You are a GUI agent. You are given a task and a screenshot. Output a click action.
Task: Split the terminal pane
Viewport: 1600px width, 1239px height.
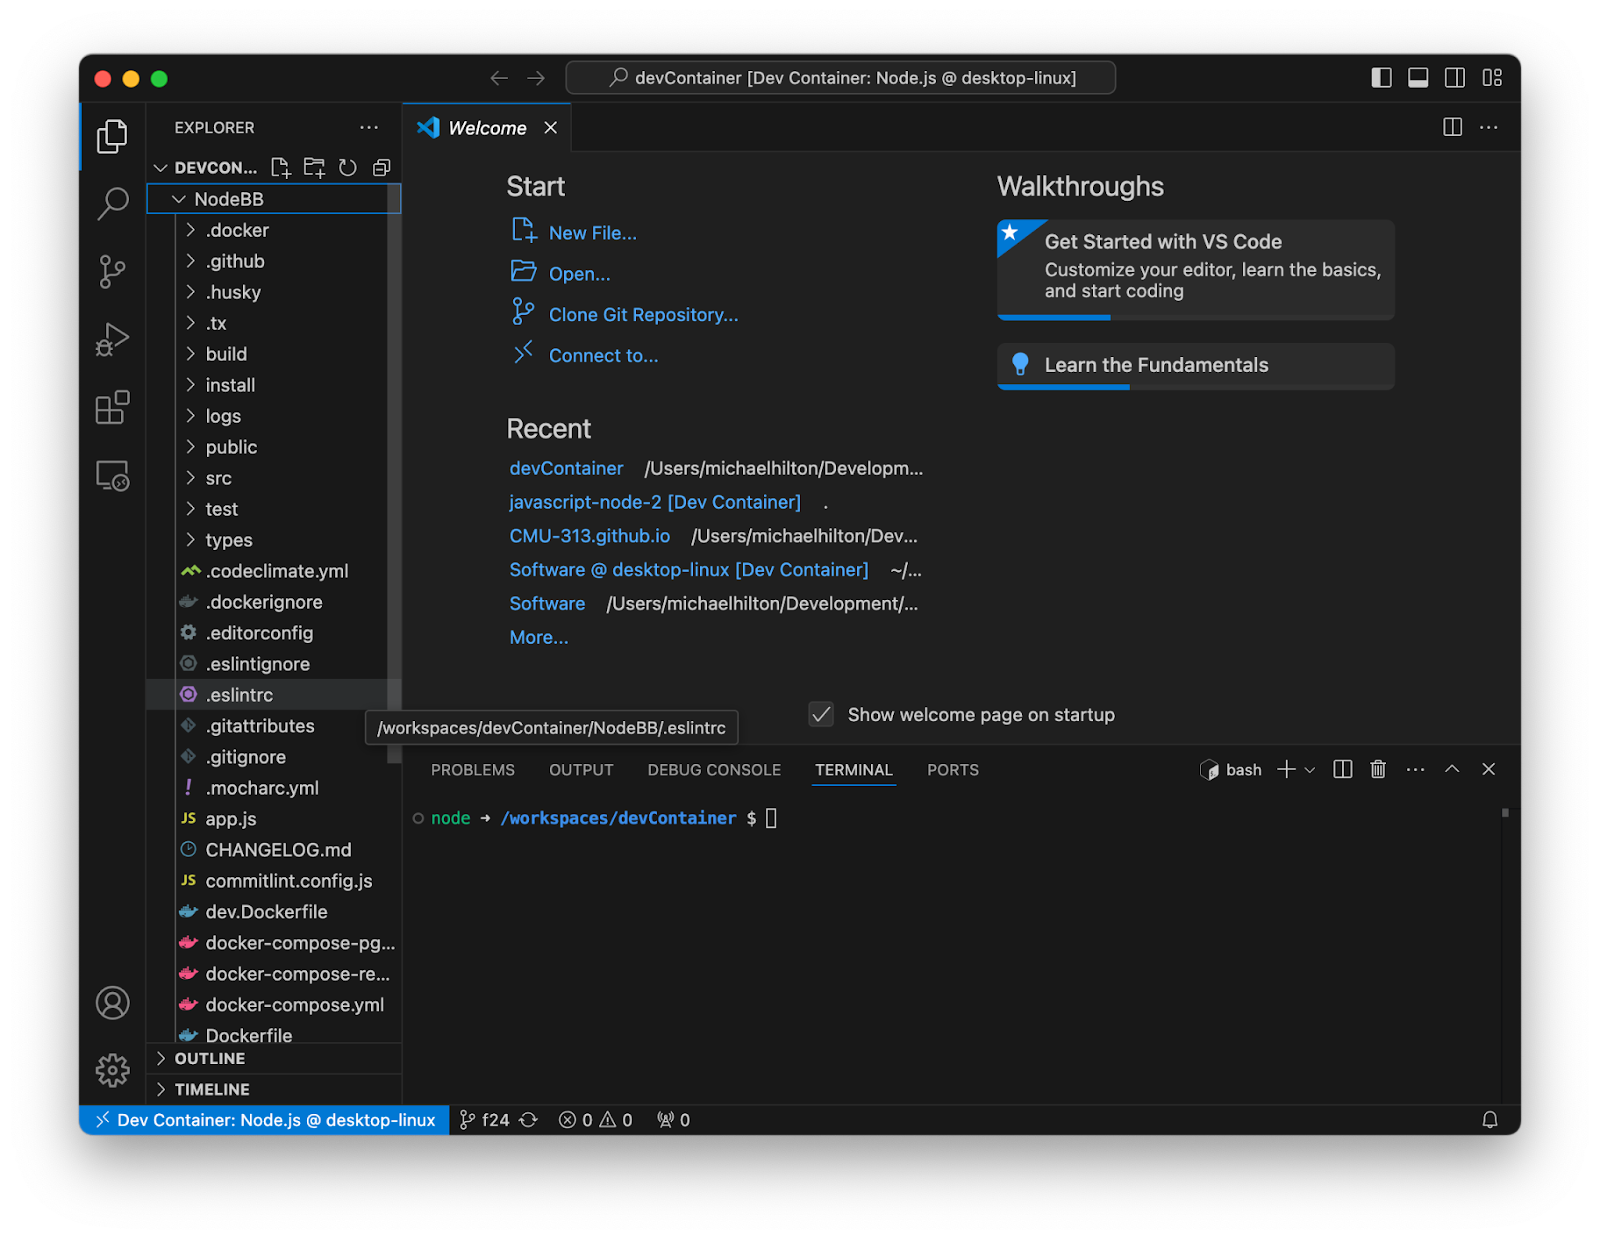[1343, 769]
